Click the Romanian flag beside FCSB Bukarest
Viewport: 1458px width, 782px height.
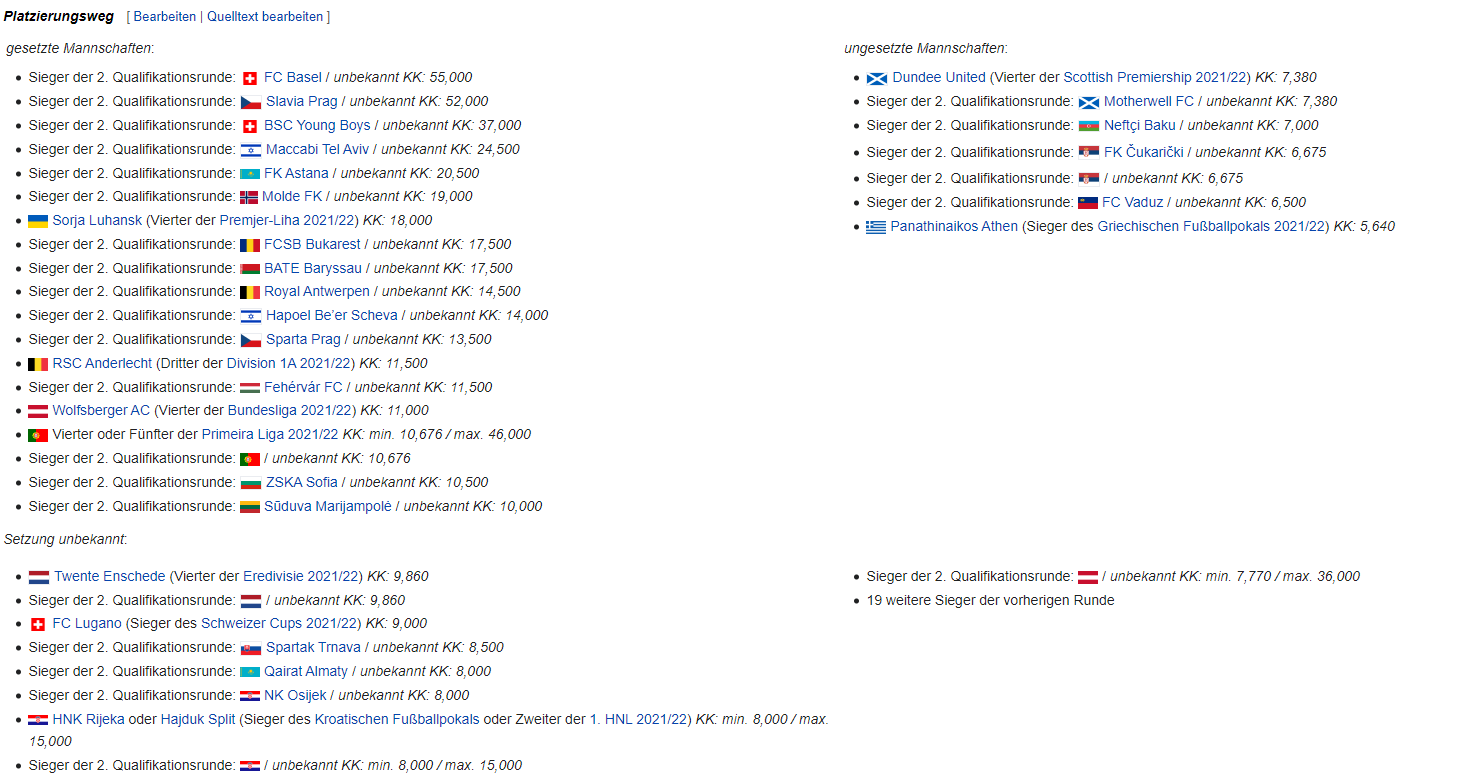click(250, 245)
